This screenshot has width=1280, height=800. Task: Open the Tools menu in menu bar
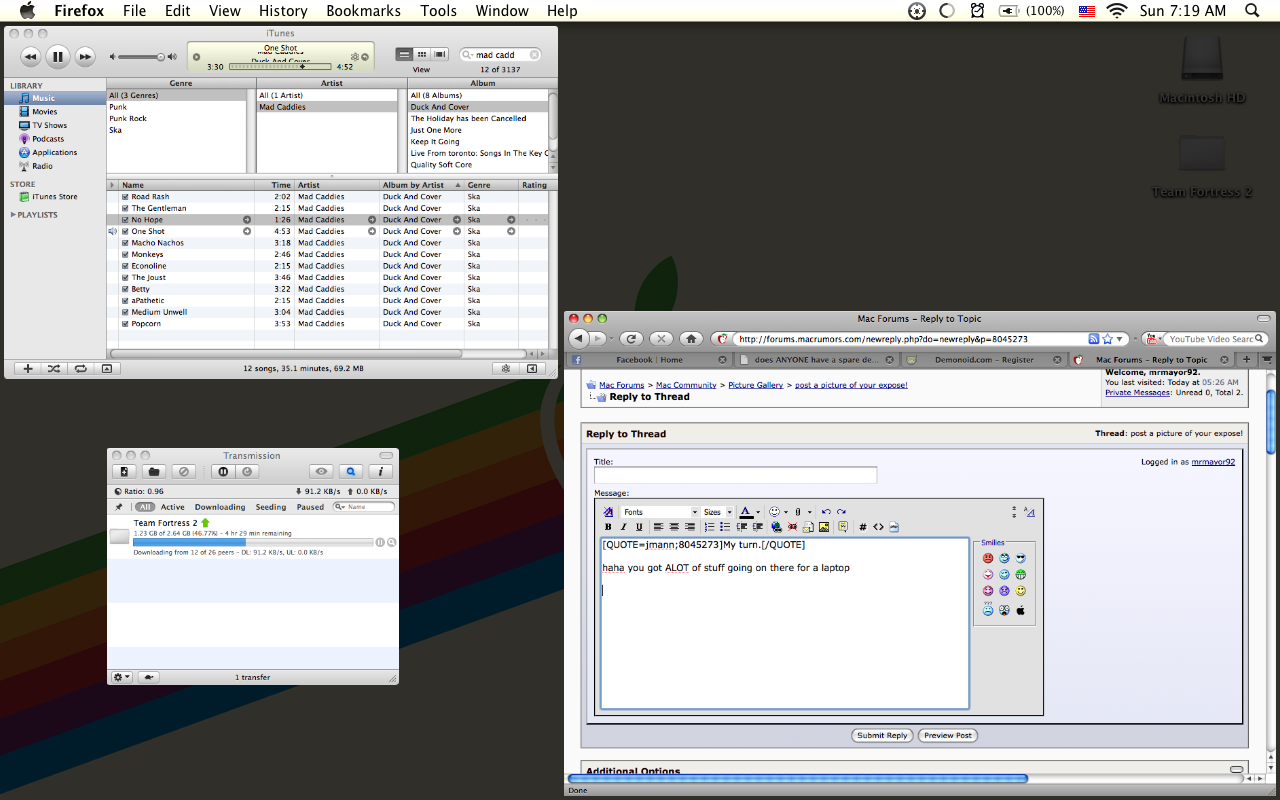(438, 11)
